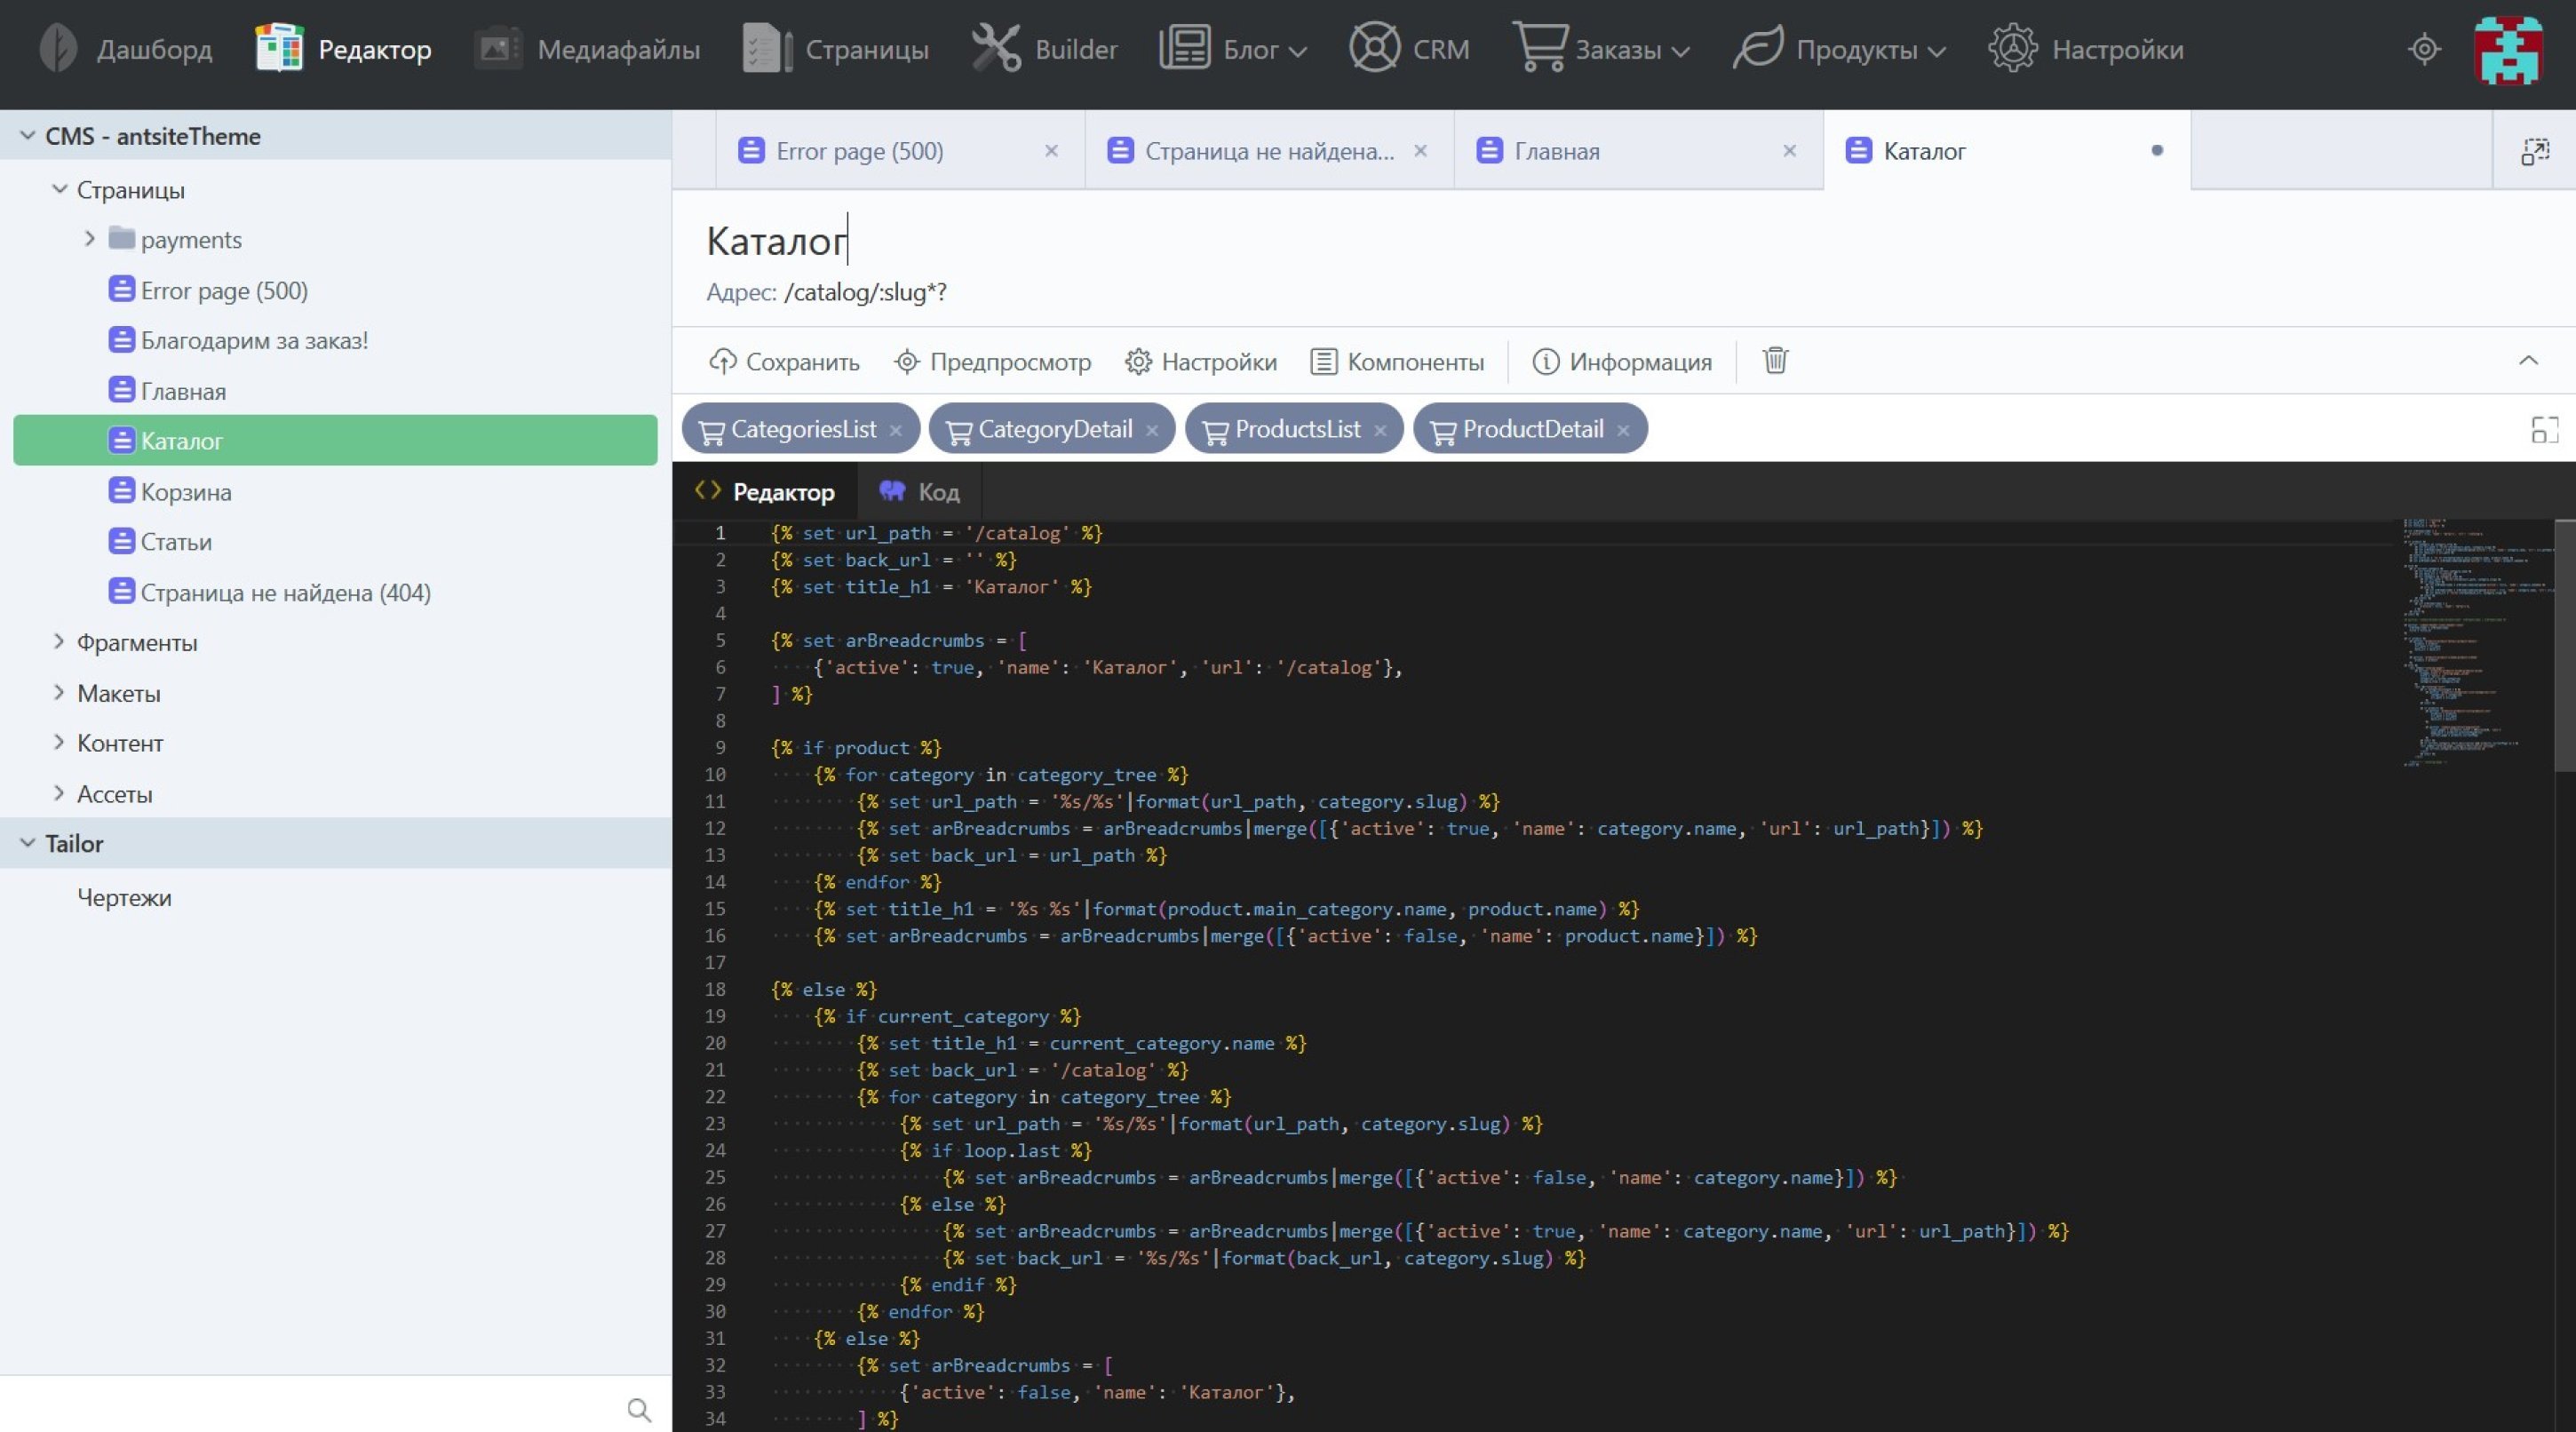
Task: Remove the CategoriesList component chip
Action: [896, 430]
